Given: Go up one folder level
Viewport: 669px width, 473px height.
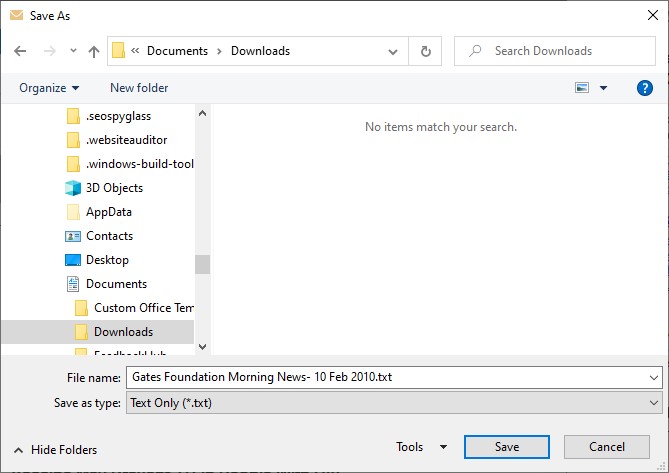Looking at the screenshot, I should [x=94, y=51].
